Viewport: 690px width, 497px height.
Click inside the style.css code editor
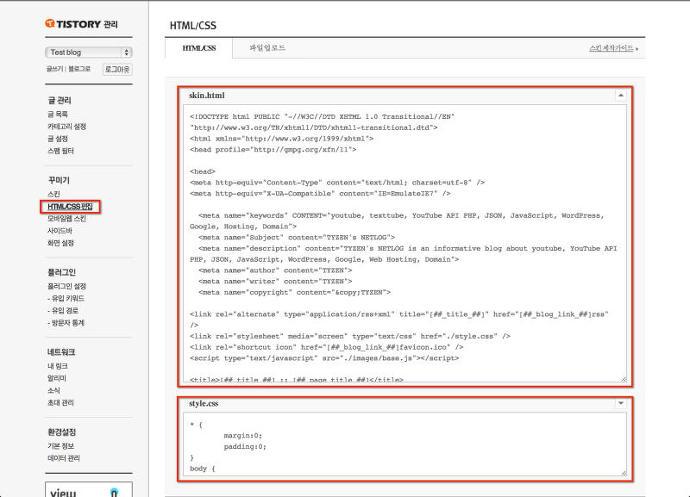405,444
